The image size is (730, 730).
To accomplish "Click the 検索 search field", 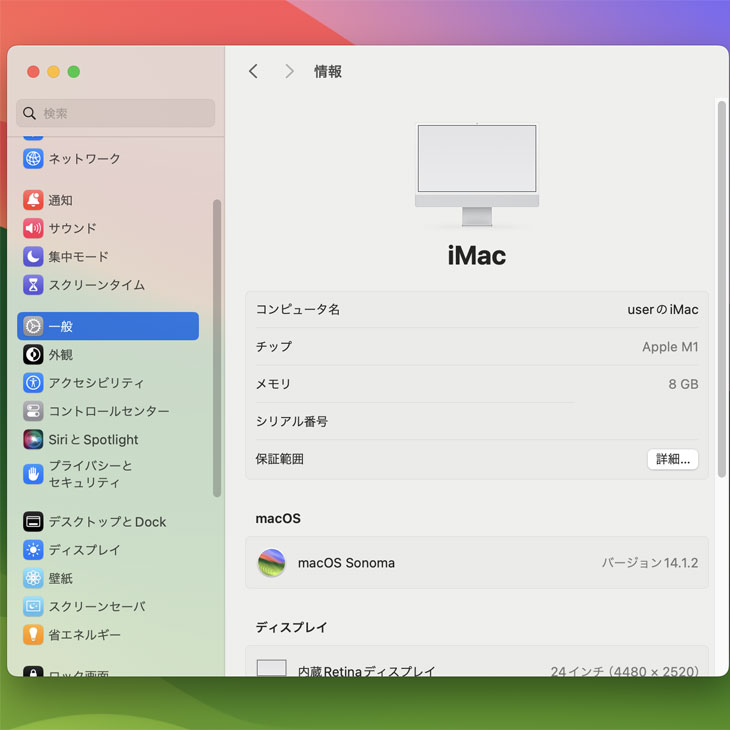I will point(116,114).
